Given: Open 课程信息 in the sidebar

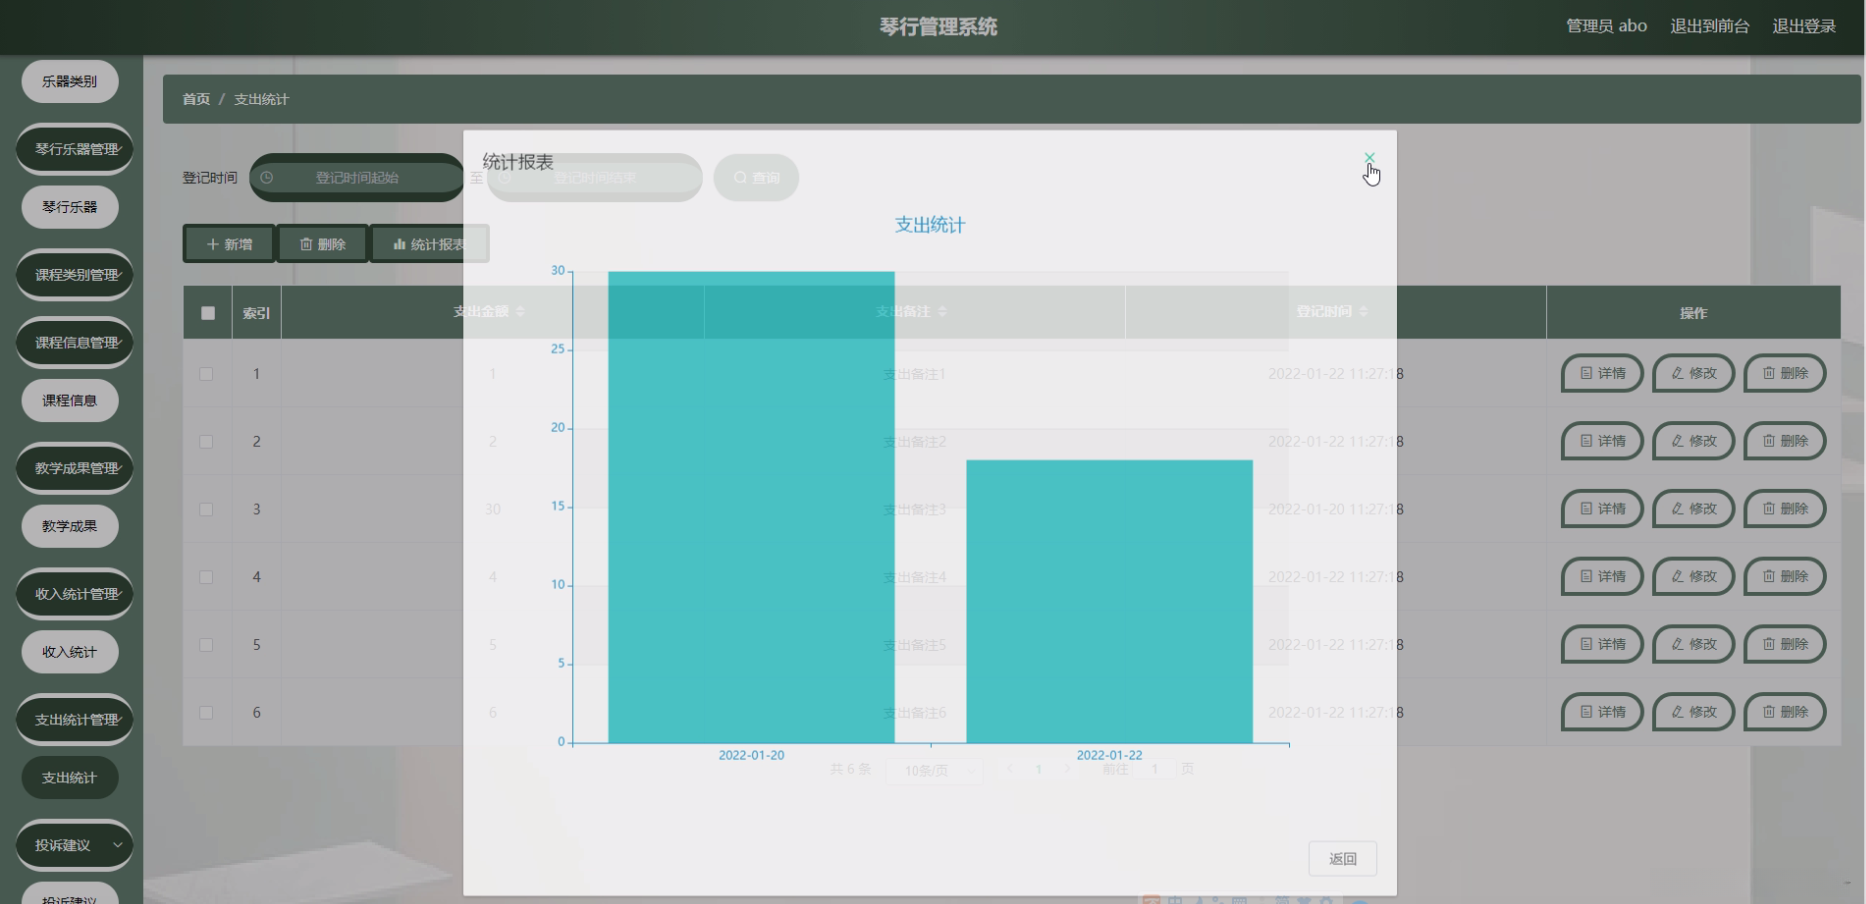Looking at the screenshot, I should 70,401.
